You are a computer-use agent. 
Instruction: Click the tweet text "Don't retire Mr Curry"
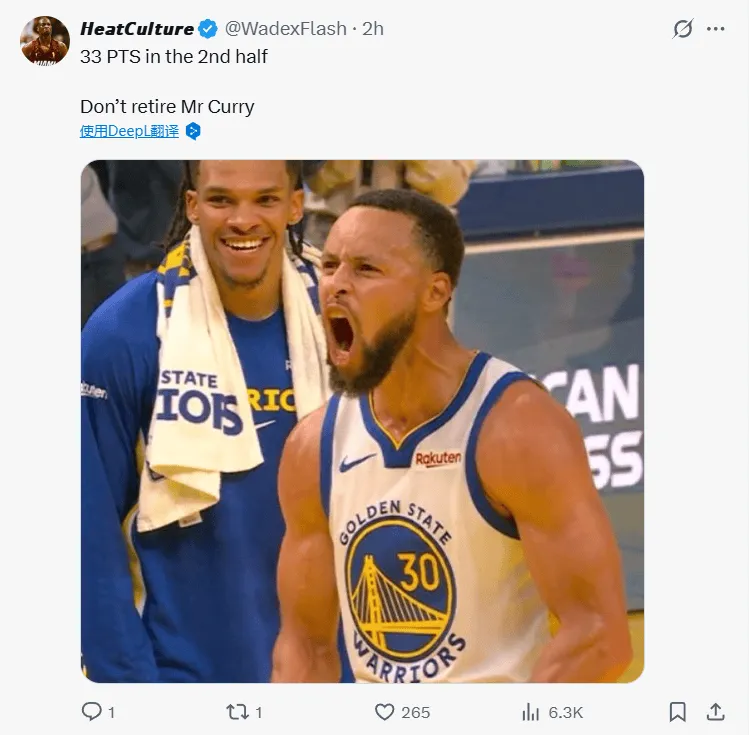coord(167,106)
